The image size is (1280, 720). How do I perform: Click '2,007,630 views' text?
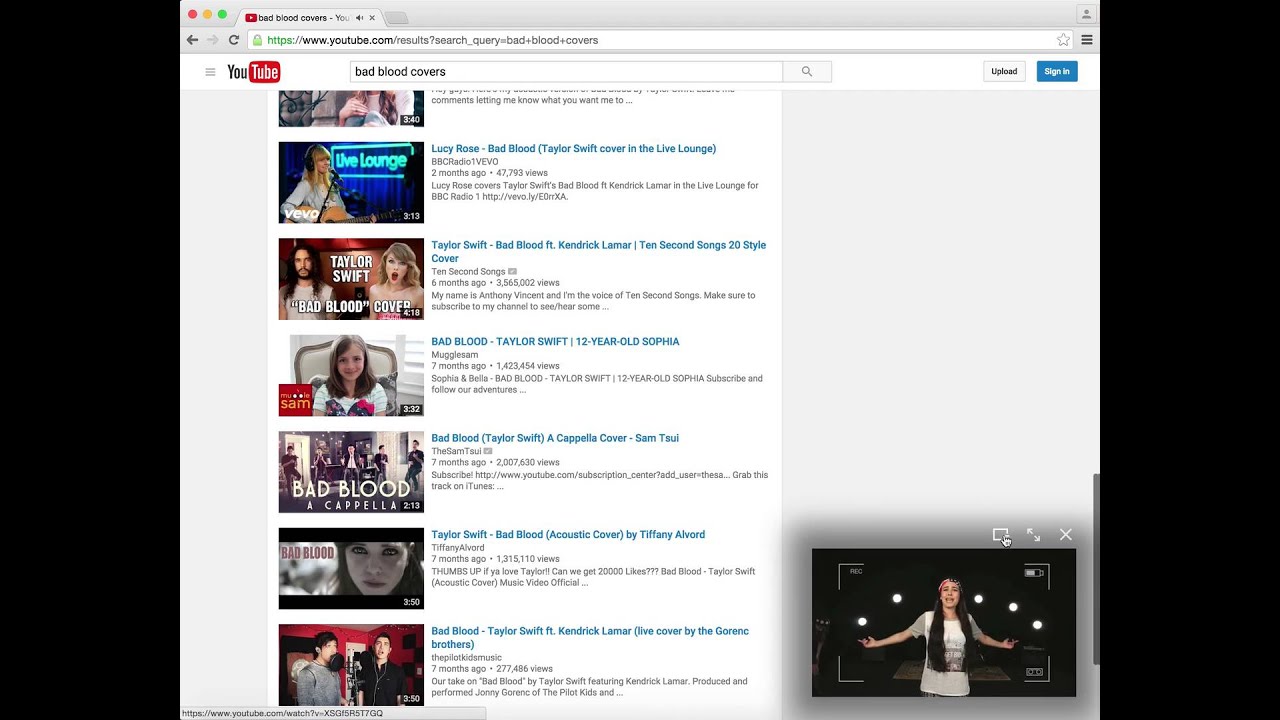pyautogui.click(x=528, y=463)
